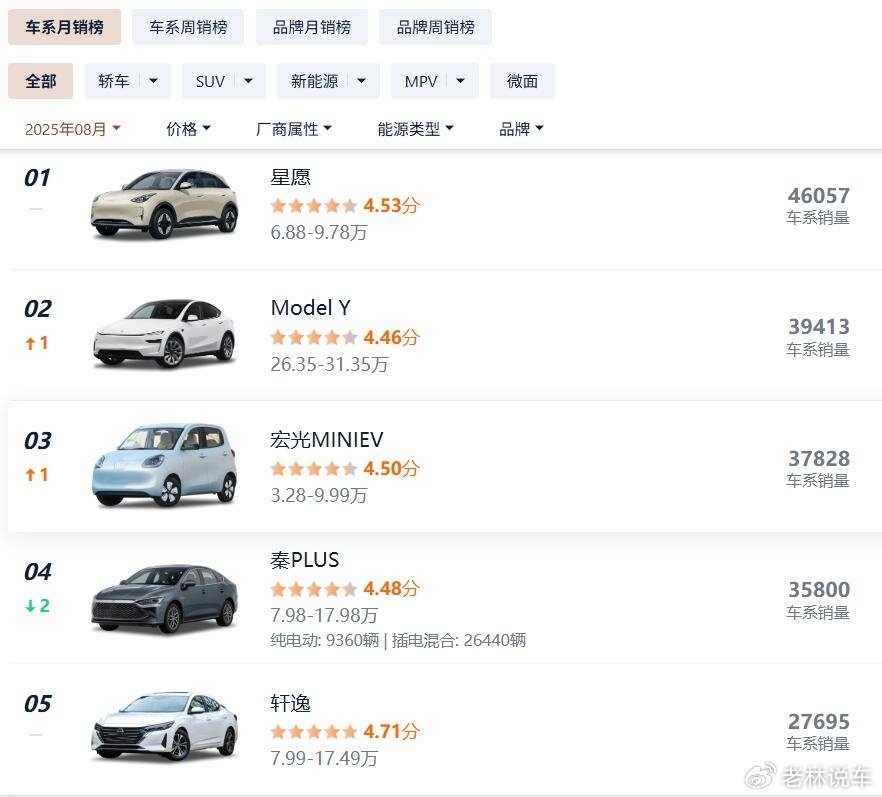Expand the 厂商属性 filter

click(x=294, y=129)
